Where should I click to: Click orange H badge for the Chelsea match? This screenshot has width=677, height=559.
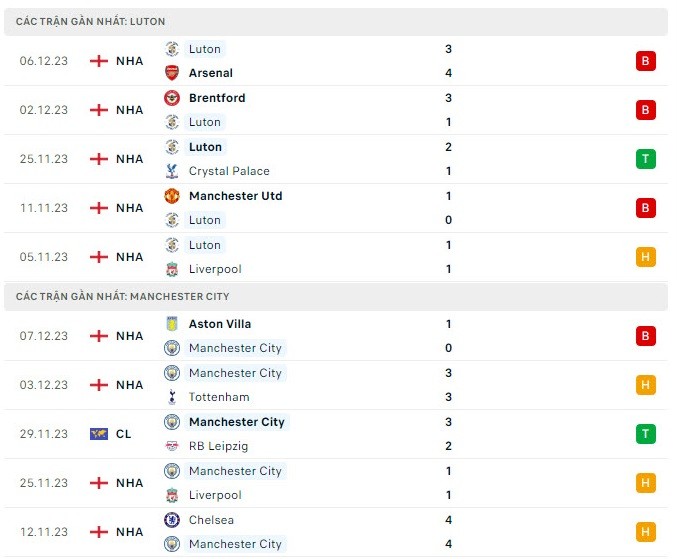[646, 532]
